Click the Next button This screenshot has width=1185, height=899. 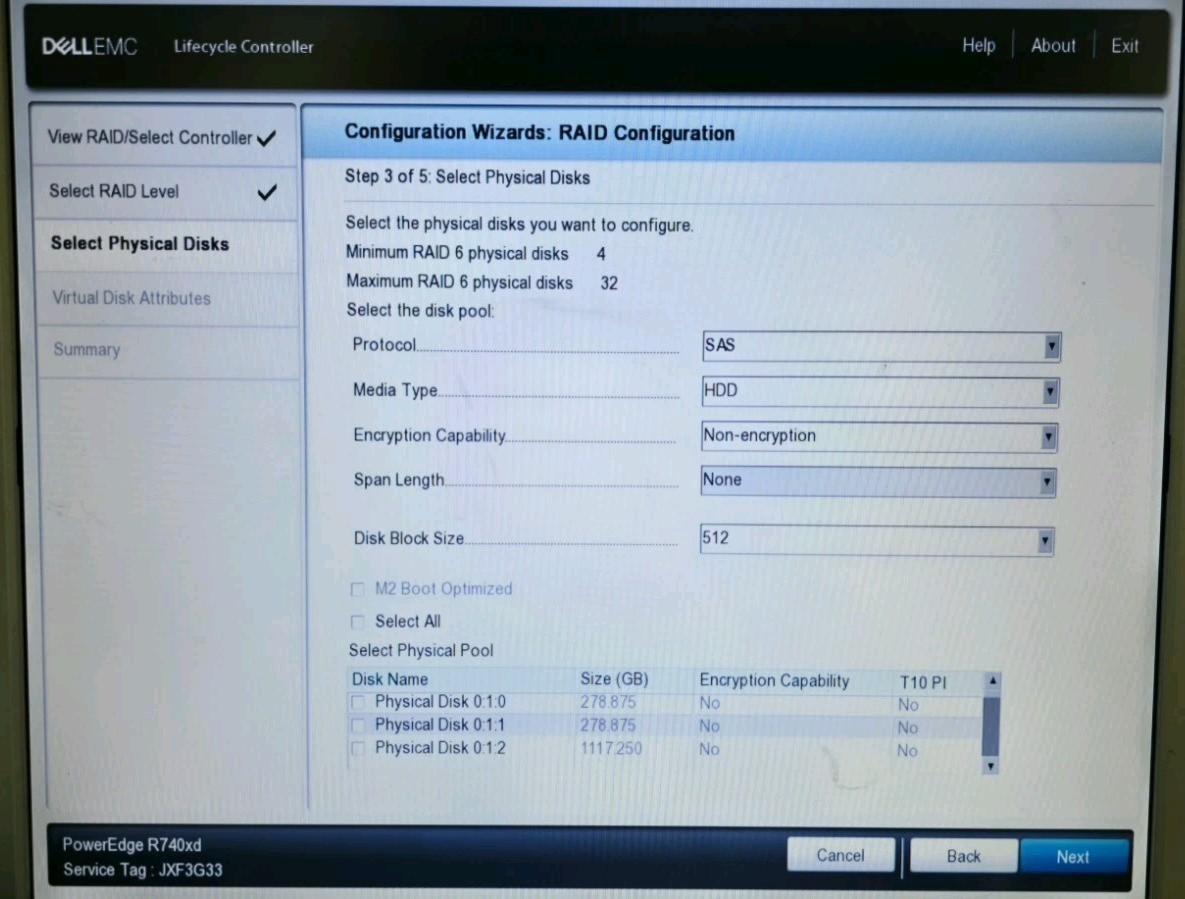(x=1072, y=857)
